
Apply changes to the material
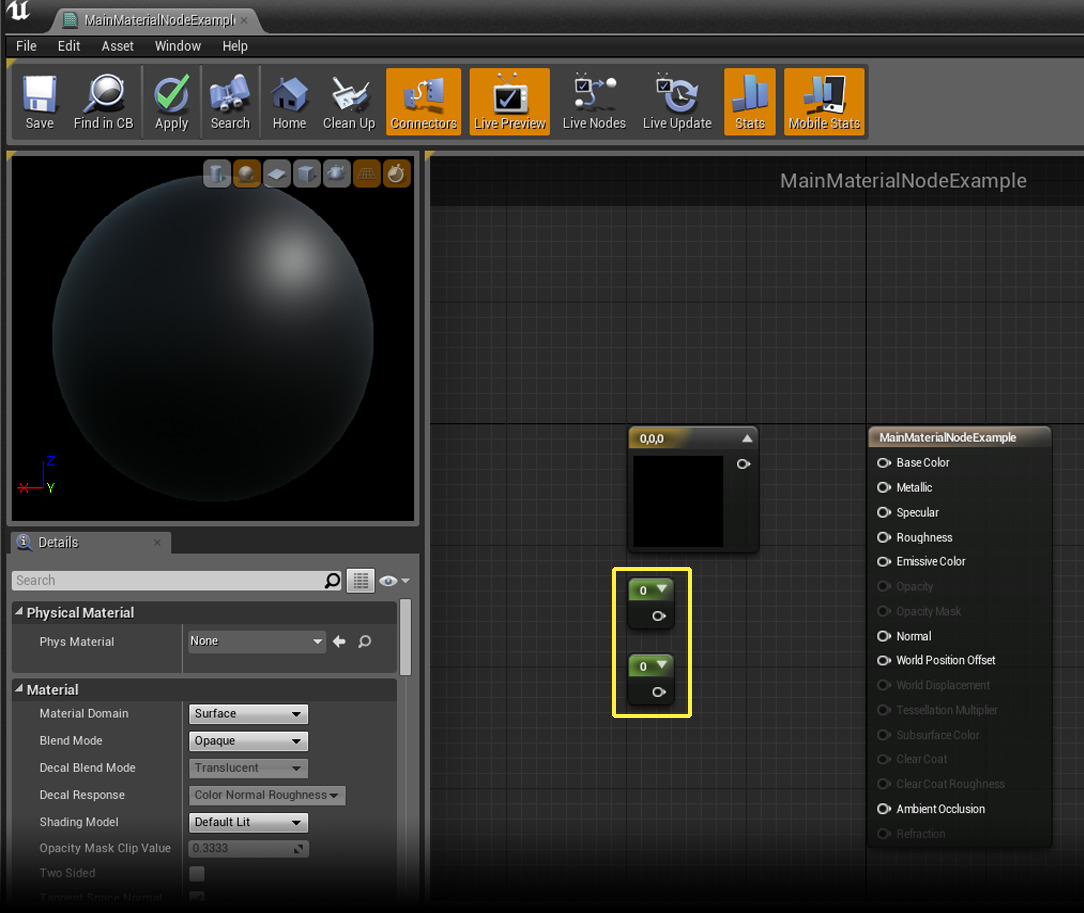[x=171, y=101]
